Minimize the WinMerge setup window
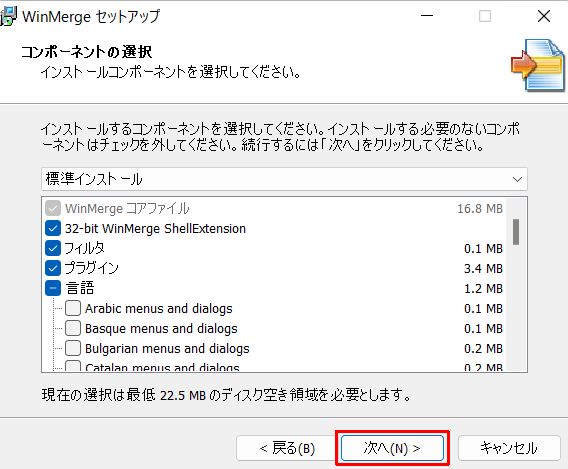The width and height of the screenshot is (568, 469). tap(427, 16)
